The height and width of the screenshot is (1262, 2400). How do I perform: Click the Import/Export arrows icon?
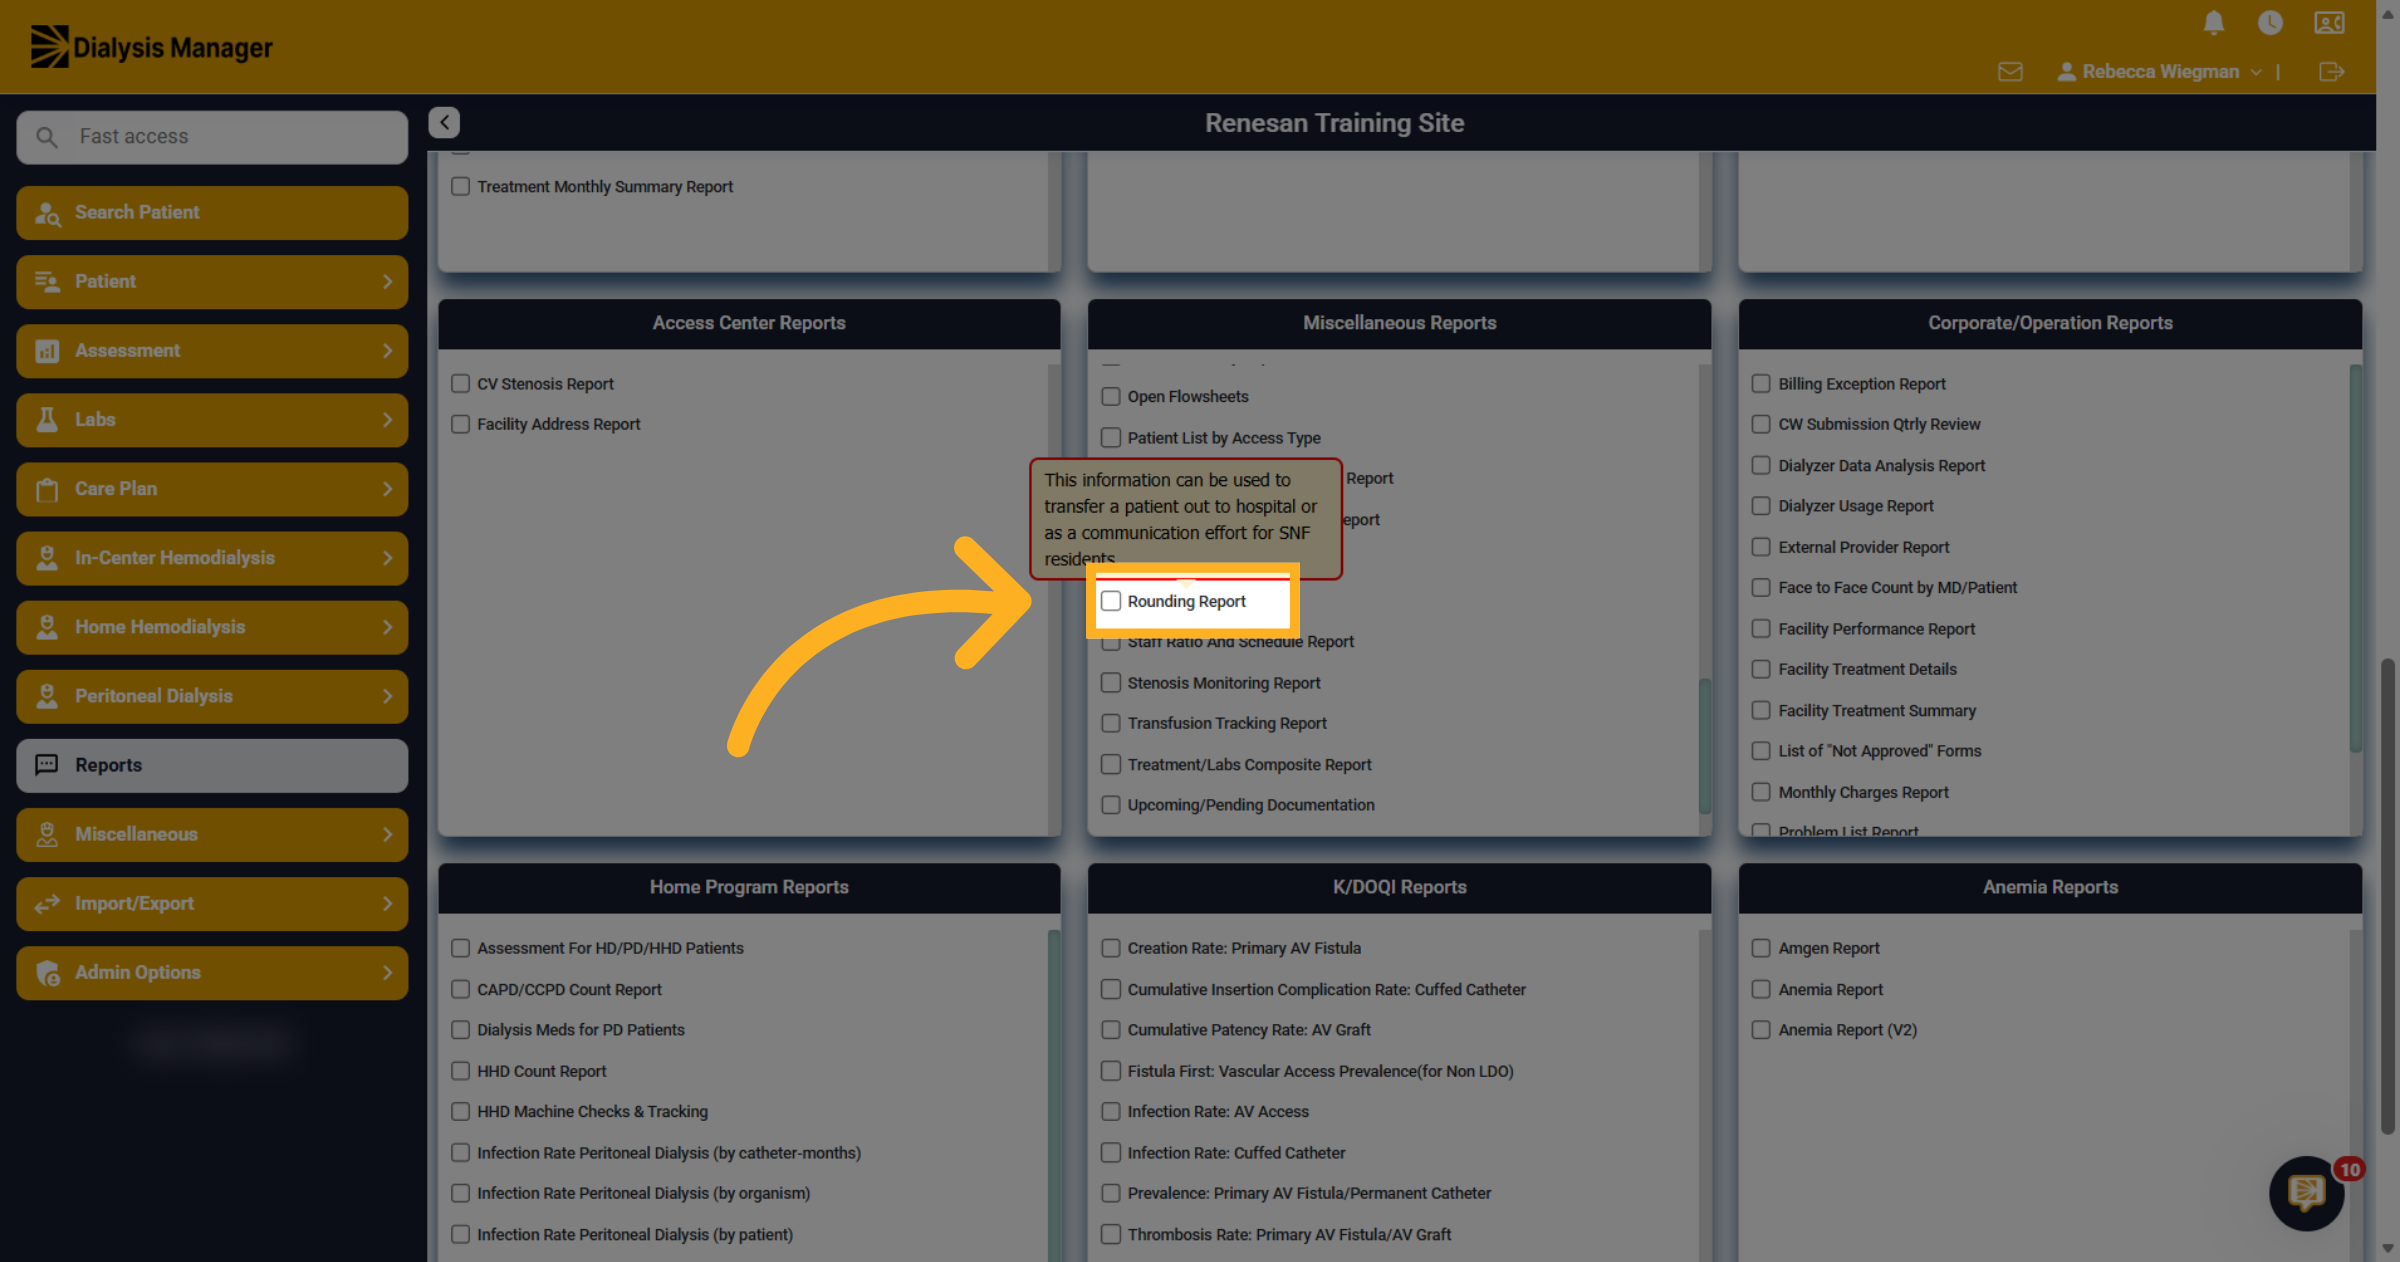pos(47,904)
